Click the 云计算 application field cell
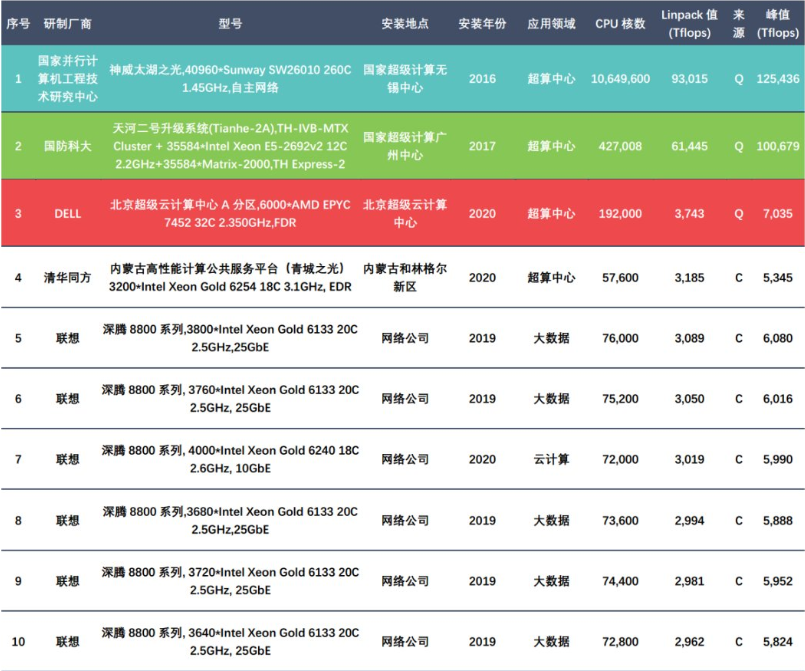Image resolution: width=805 pixels, height=671 pixels. tap(551, 459)
